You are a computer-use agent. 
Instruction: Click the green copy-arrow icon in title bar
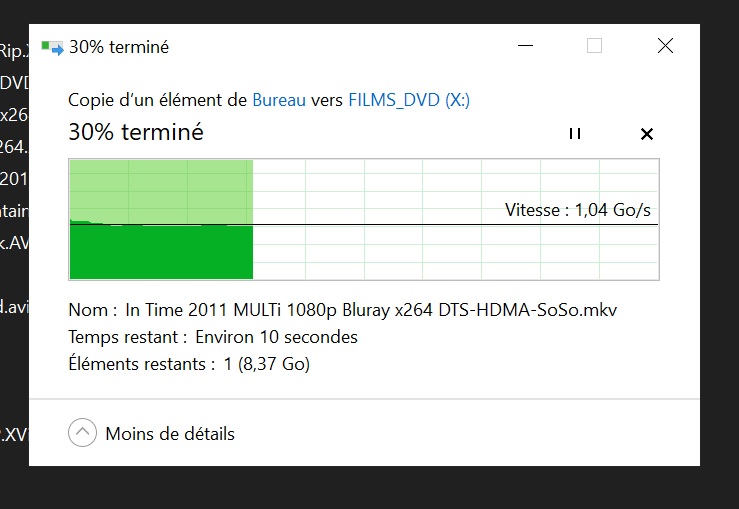(x=52, y=48)
